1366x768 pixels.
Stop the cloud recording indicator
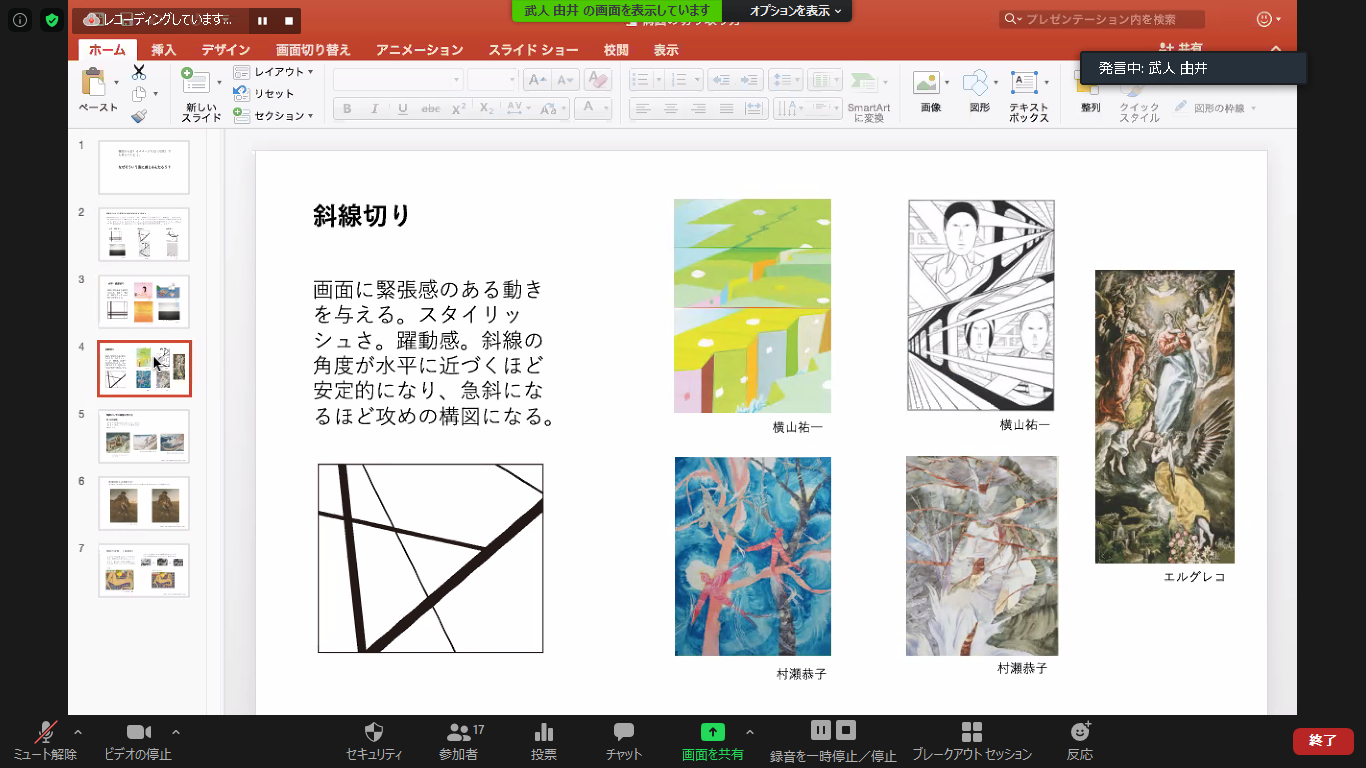pos(289,20)
